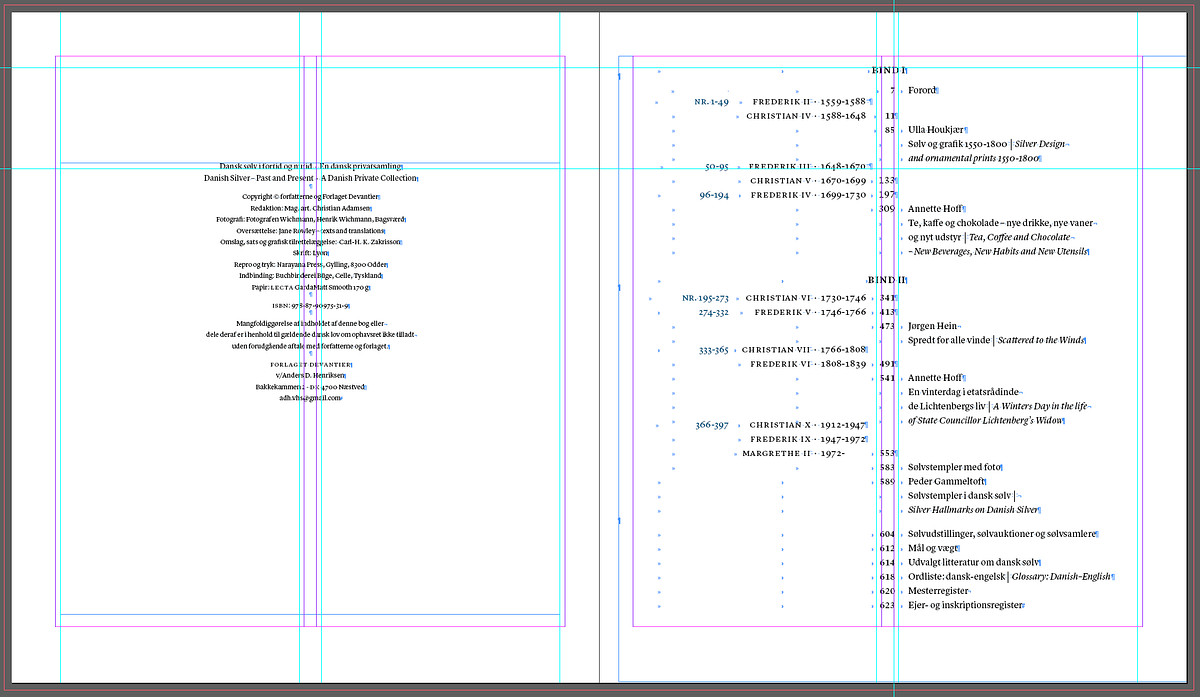Click the 'BIND II' heading text

pos(887,280)
